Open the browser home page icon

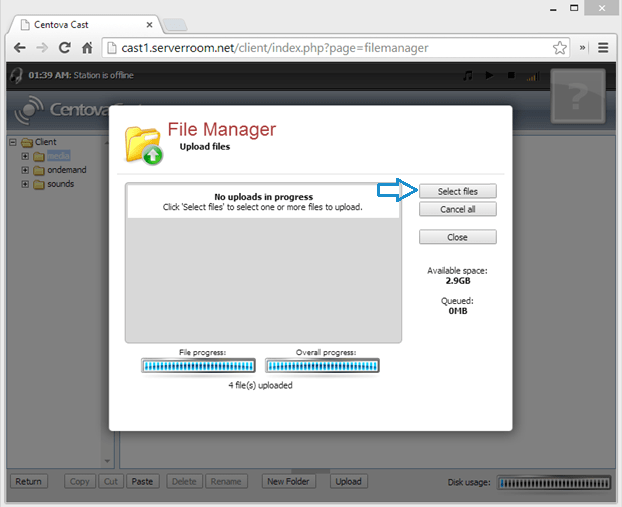coord(87,48)
